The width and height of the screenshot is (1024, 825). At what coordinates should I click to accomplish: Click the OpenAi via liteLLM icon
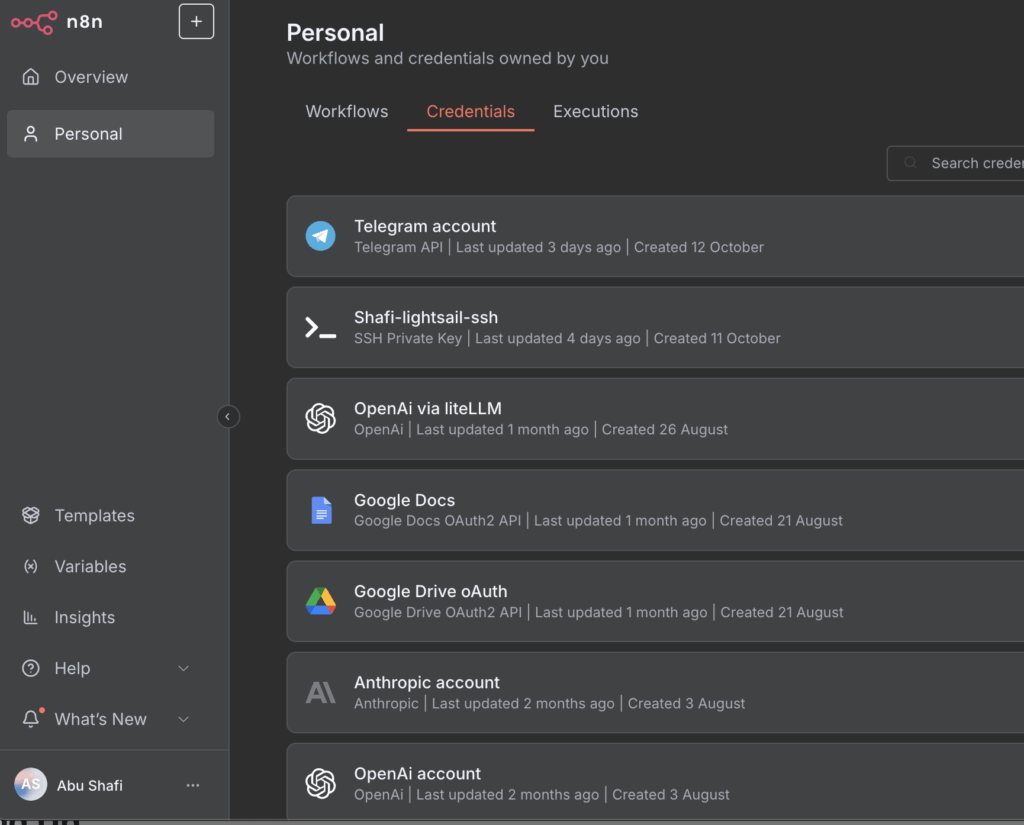point(320,419)
